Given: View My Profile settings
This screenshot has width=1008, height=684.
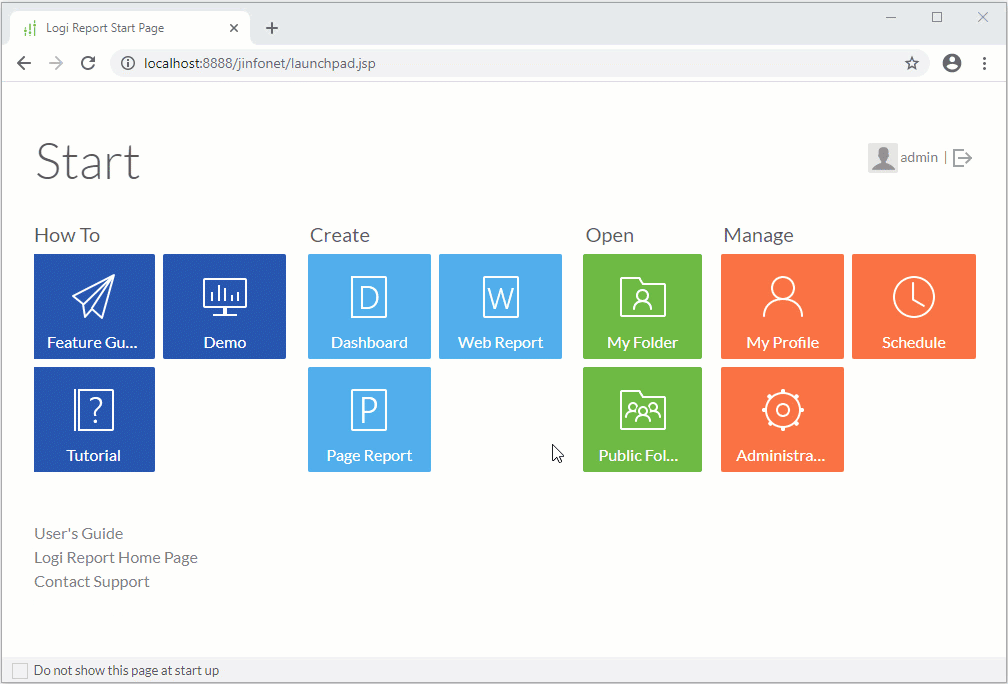Looking at the screenshot, I should click(x=782, y=306).
